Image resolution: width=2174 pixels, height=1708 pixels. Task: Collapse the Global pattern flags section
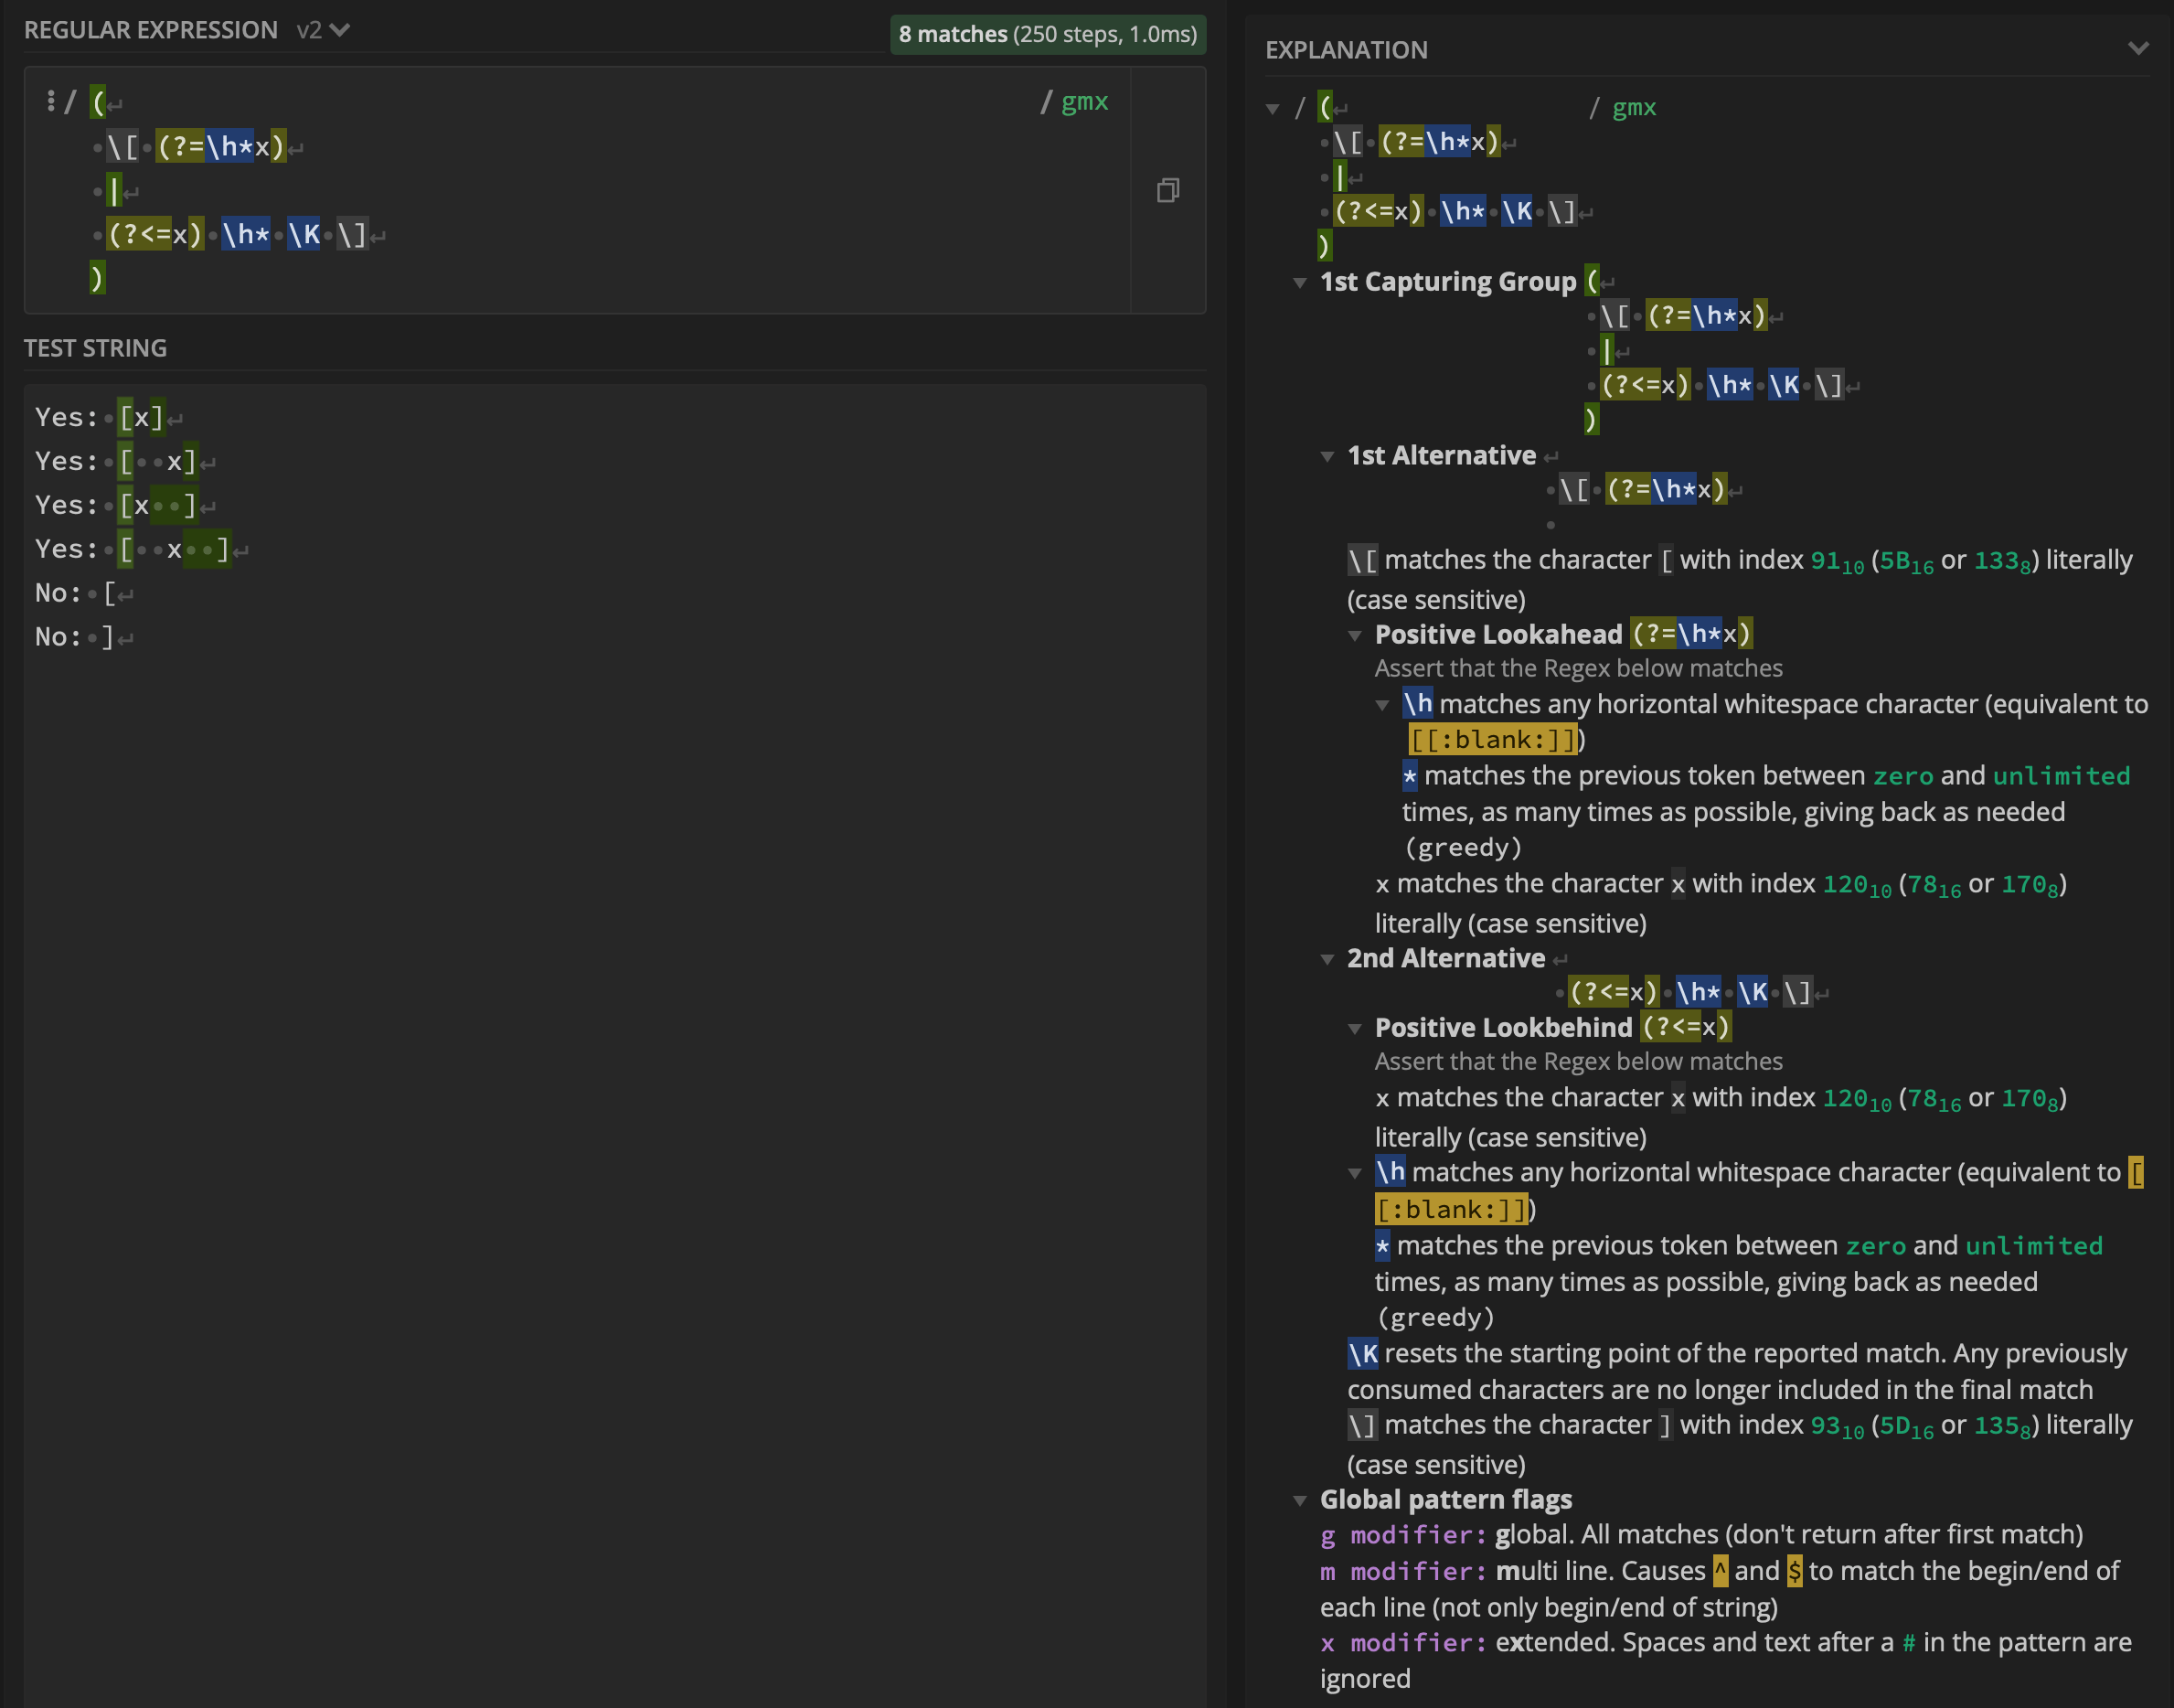click(1300, 1501)
